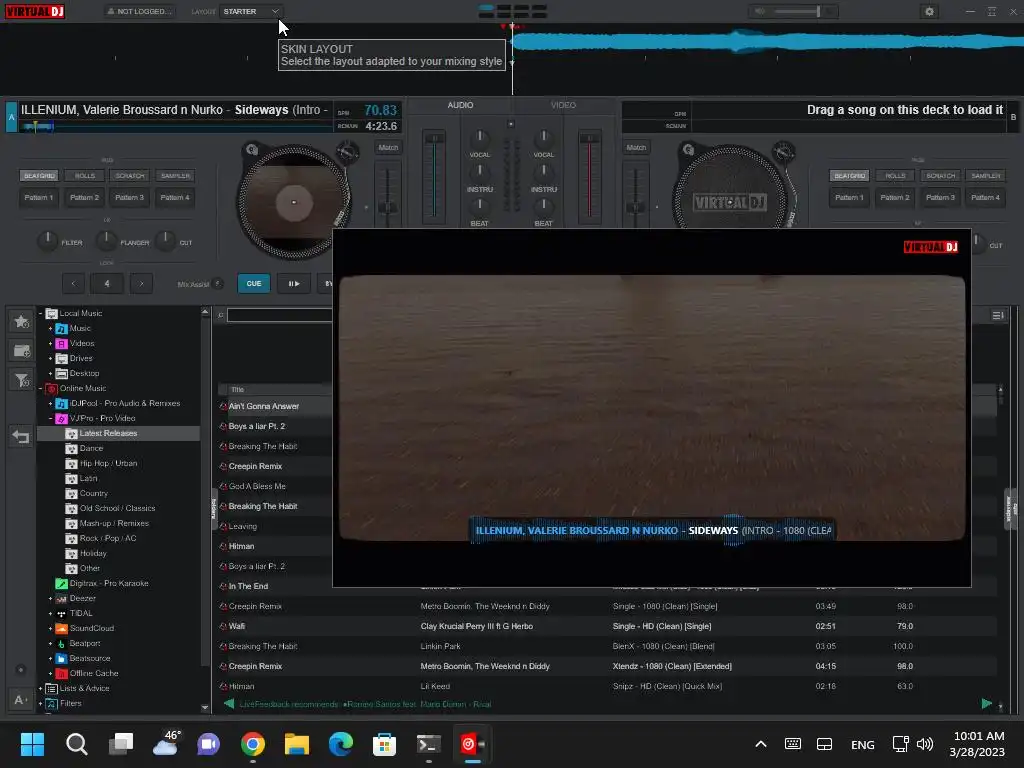Image resolution: width=1024 pixels, height=768 pixels.
Task: Enable SCRATCH pad mode on deck A
Action: pyautogui.click(x=130, y=176)
